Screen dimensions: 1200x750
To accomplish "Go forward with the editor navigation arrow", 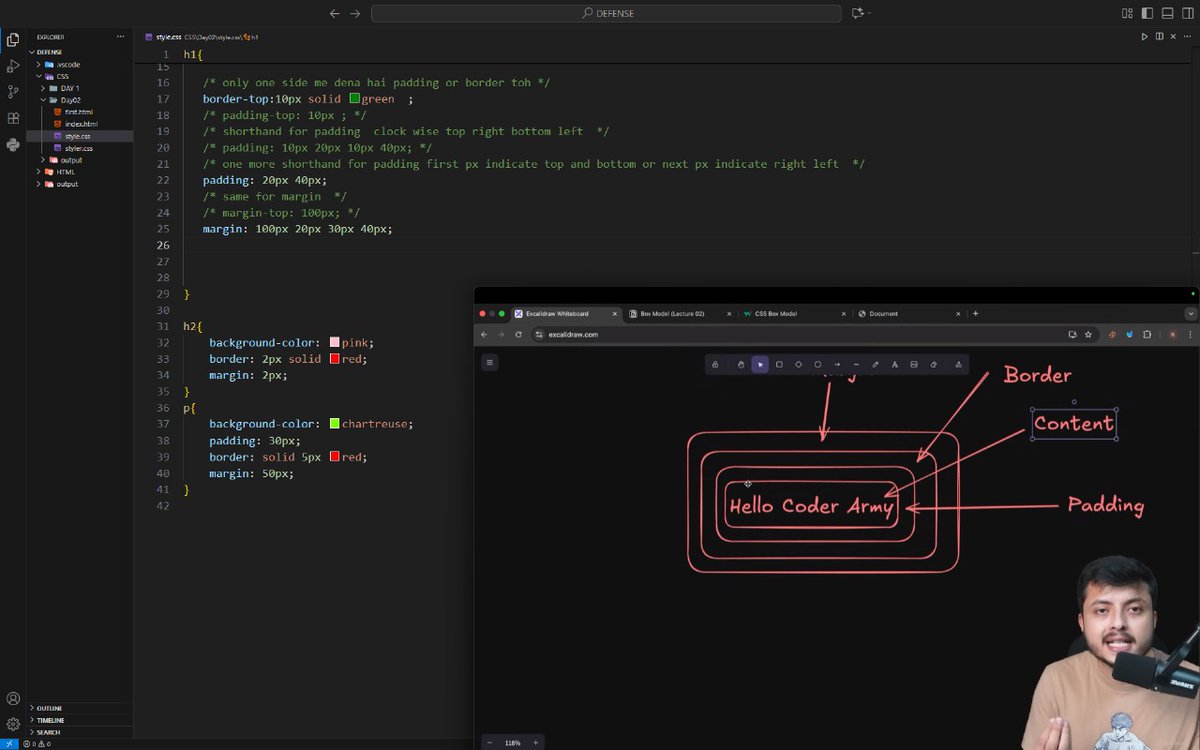I will (x=354, y=13).
